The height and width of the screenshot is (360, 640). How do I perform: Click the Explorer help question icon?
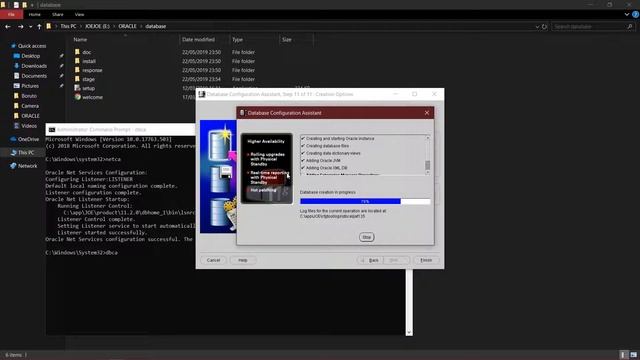tap(636, 14)
